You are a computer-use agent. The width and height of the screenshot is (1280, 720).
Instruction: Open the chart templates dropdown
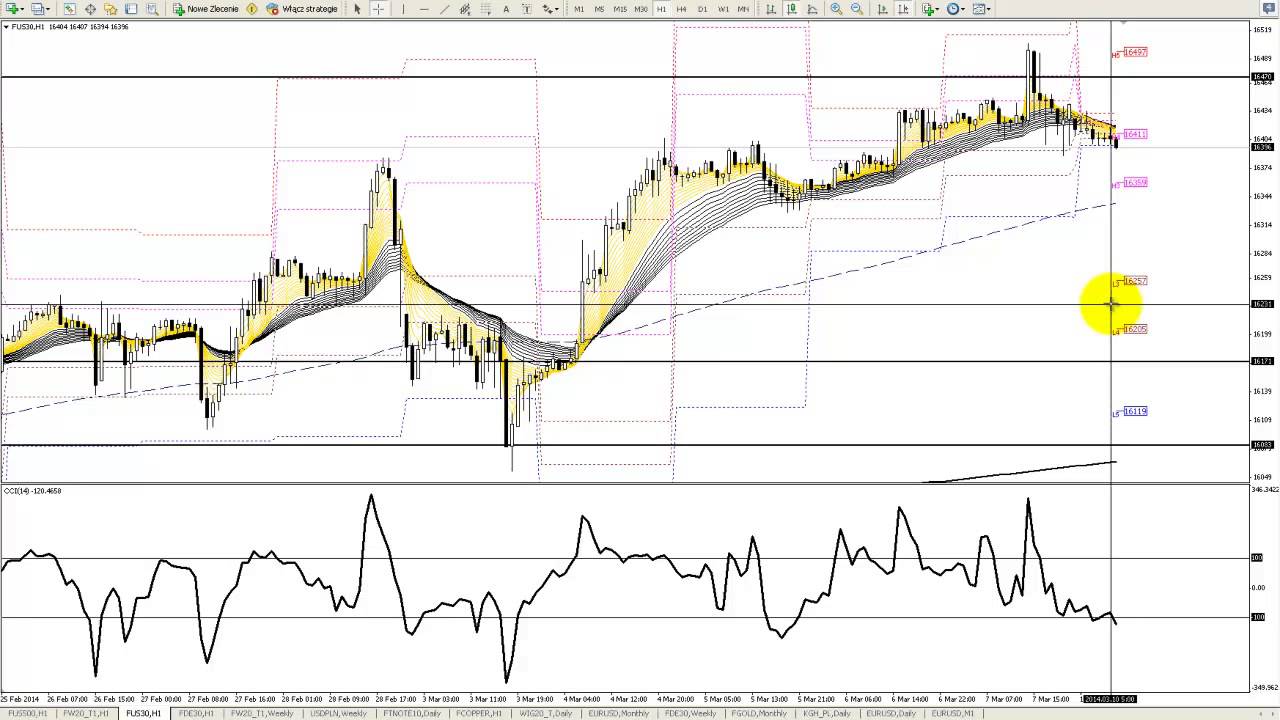point(982,9)
